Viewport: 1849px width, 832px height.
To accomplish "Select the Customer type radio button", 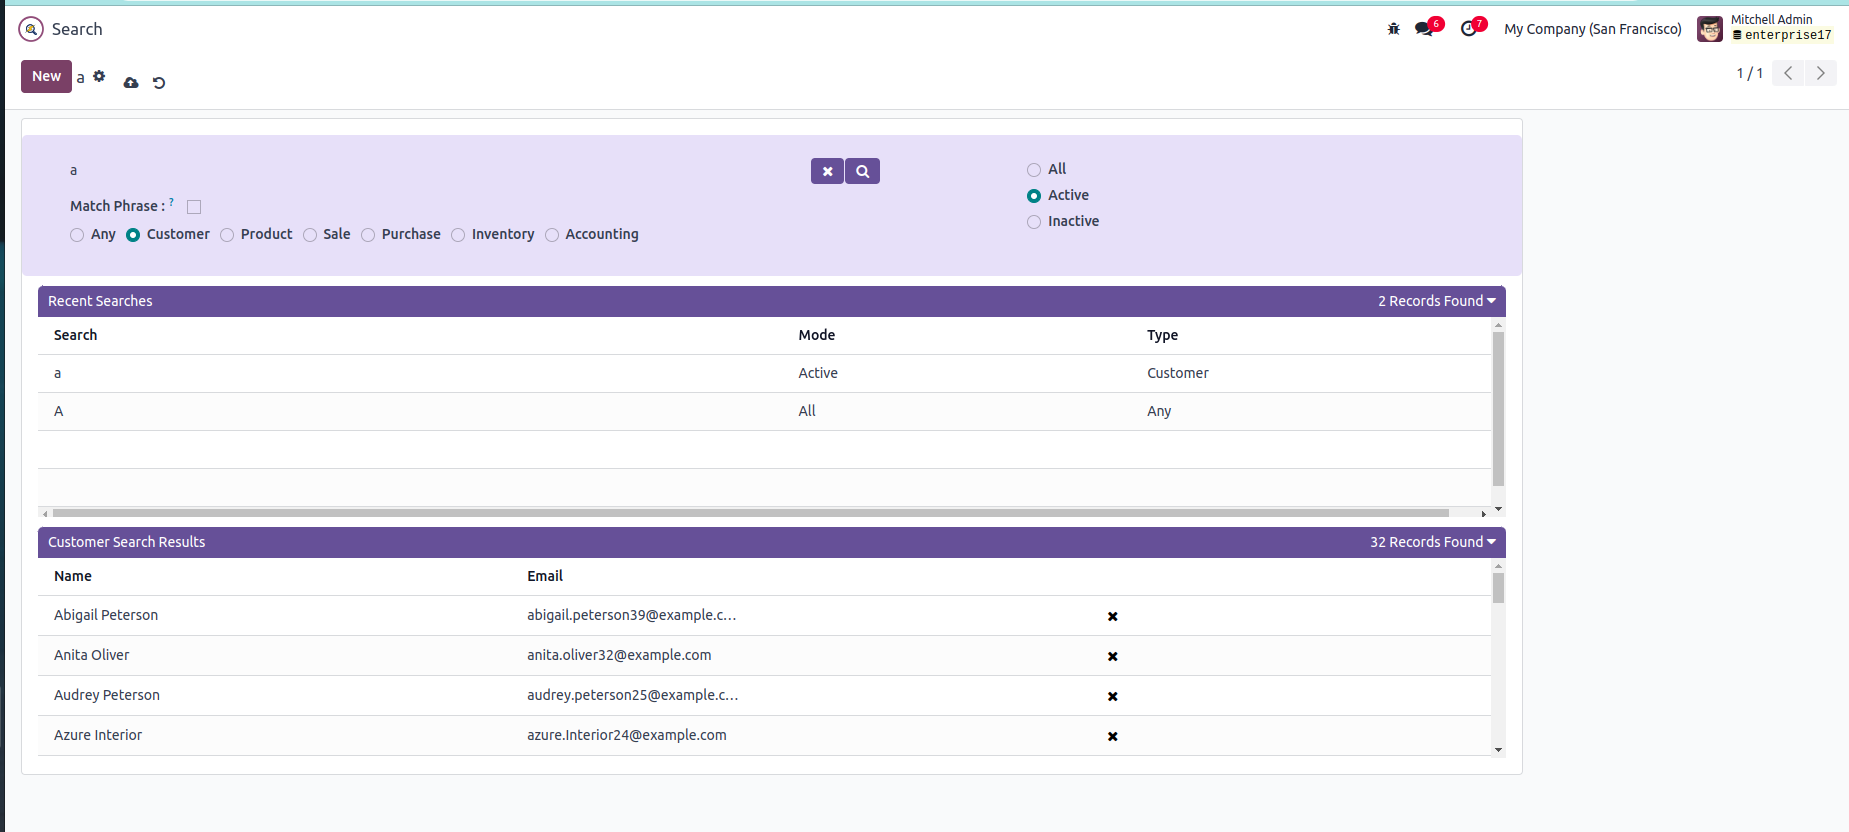I will point(133,235).
